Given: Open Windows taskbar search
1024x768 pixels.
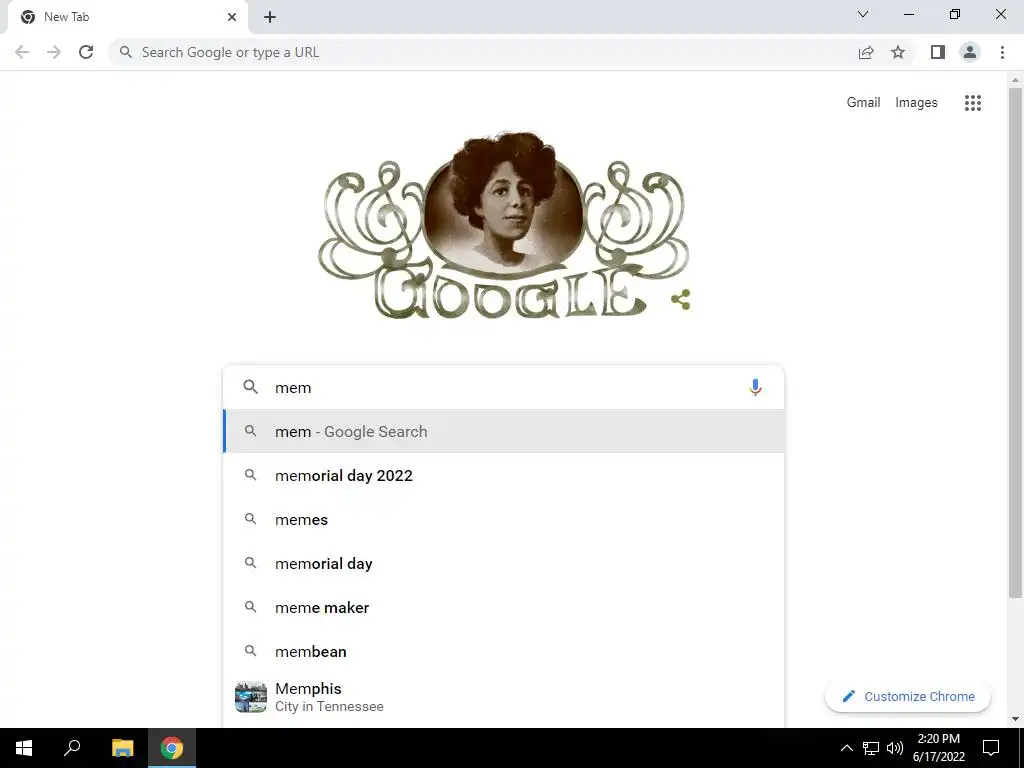Looking at the screenshot, I should coord(72,748).
